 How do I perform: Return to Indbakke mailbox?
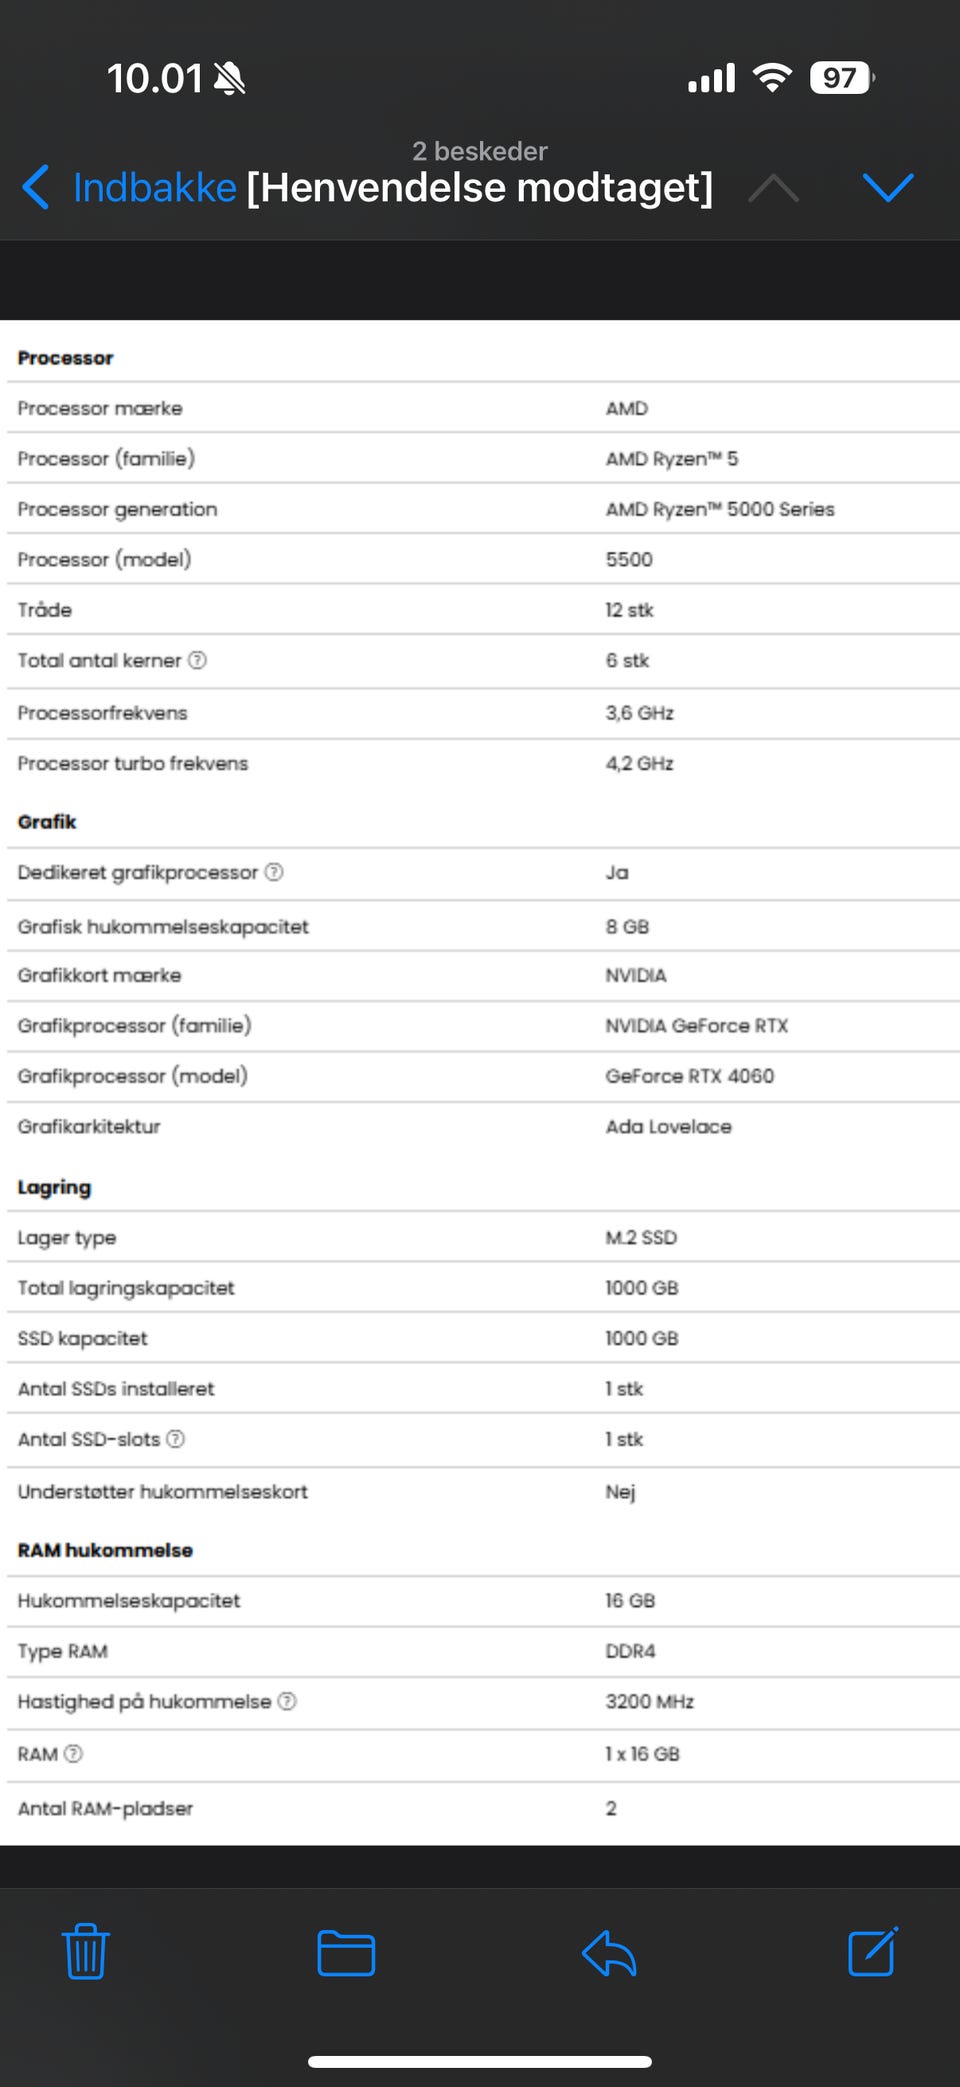154,187
